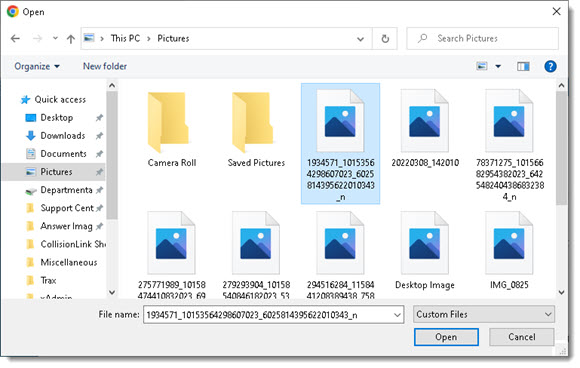Select the Desktop Image file
The height and width of the screenshot is (368, 580).
pos(425,251)
